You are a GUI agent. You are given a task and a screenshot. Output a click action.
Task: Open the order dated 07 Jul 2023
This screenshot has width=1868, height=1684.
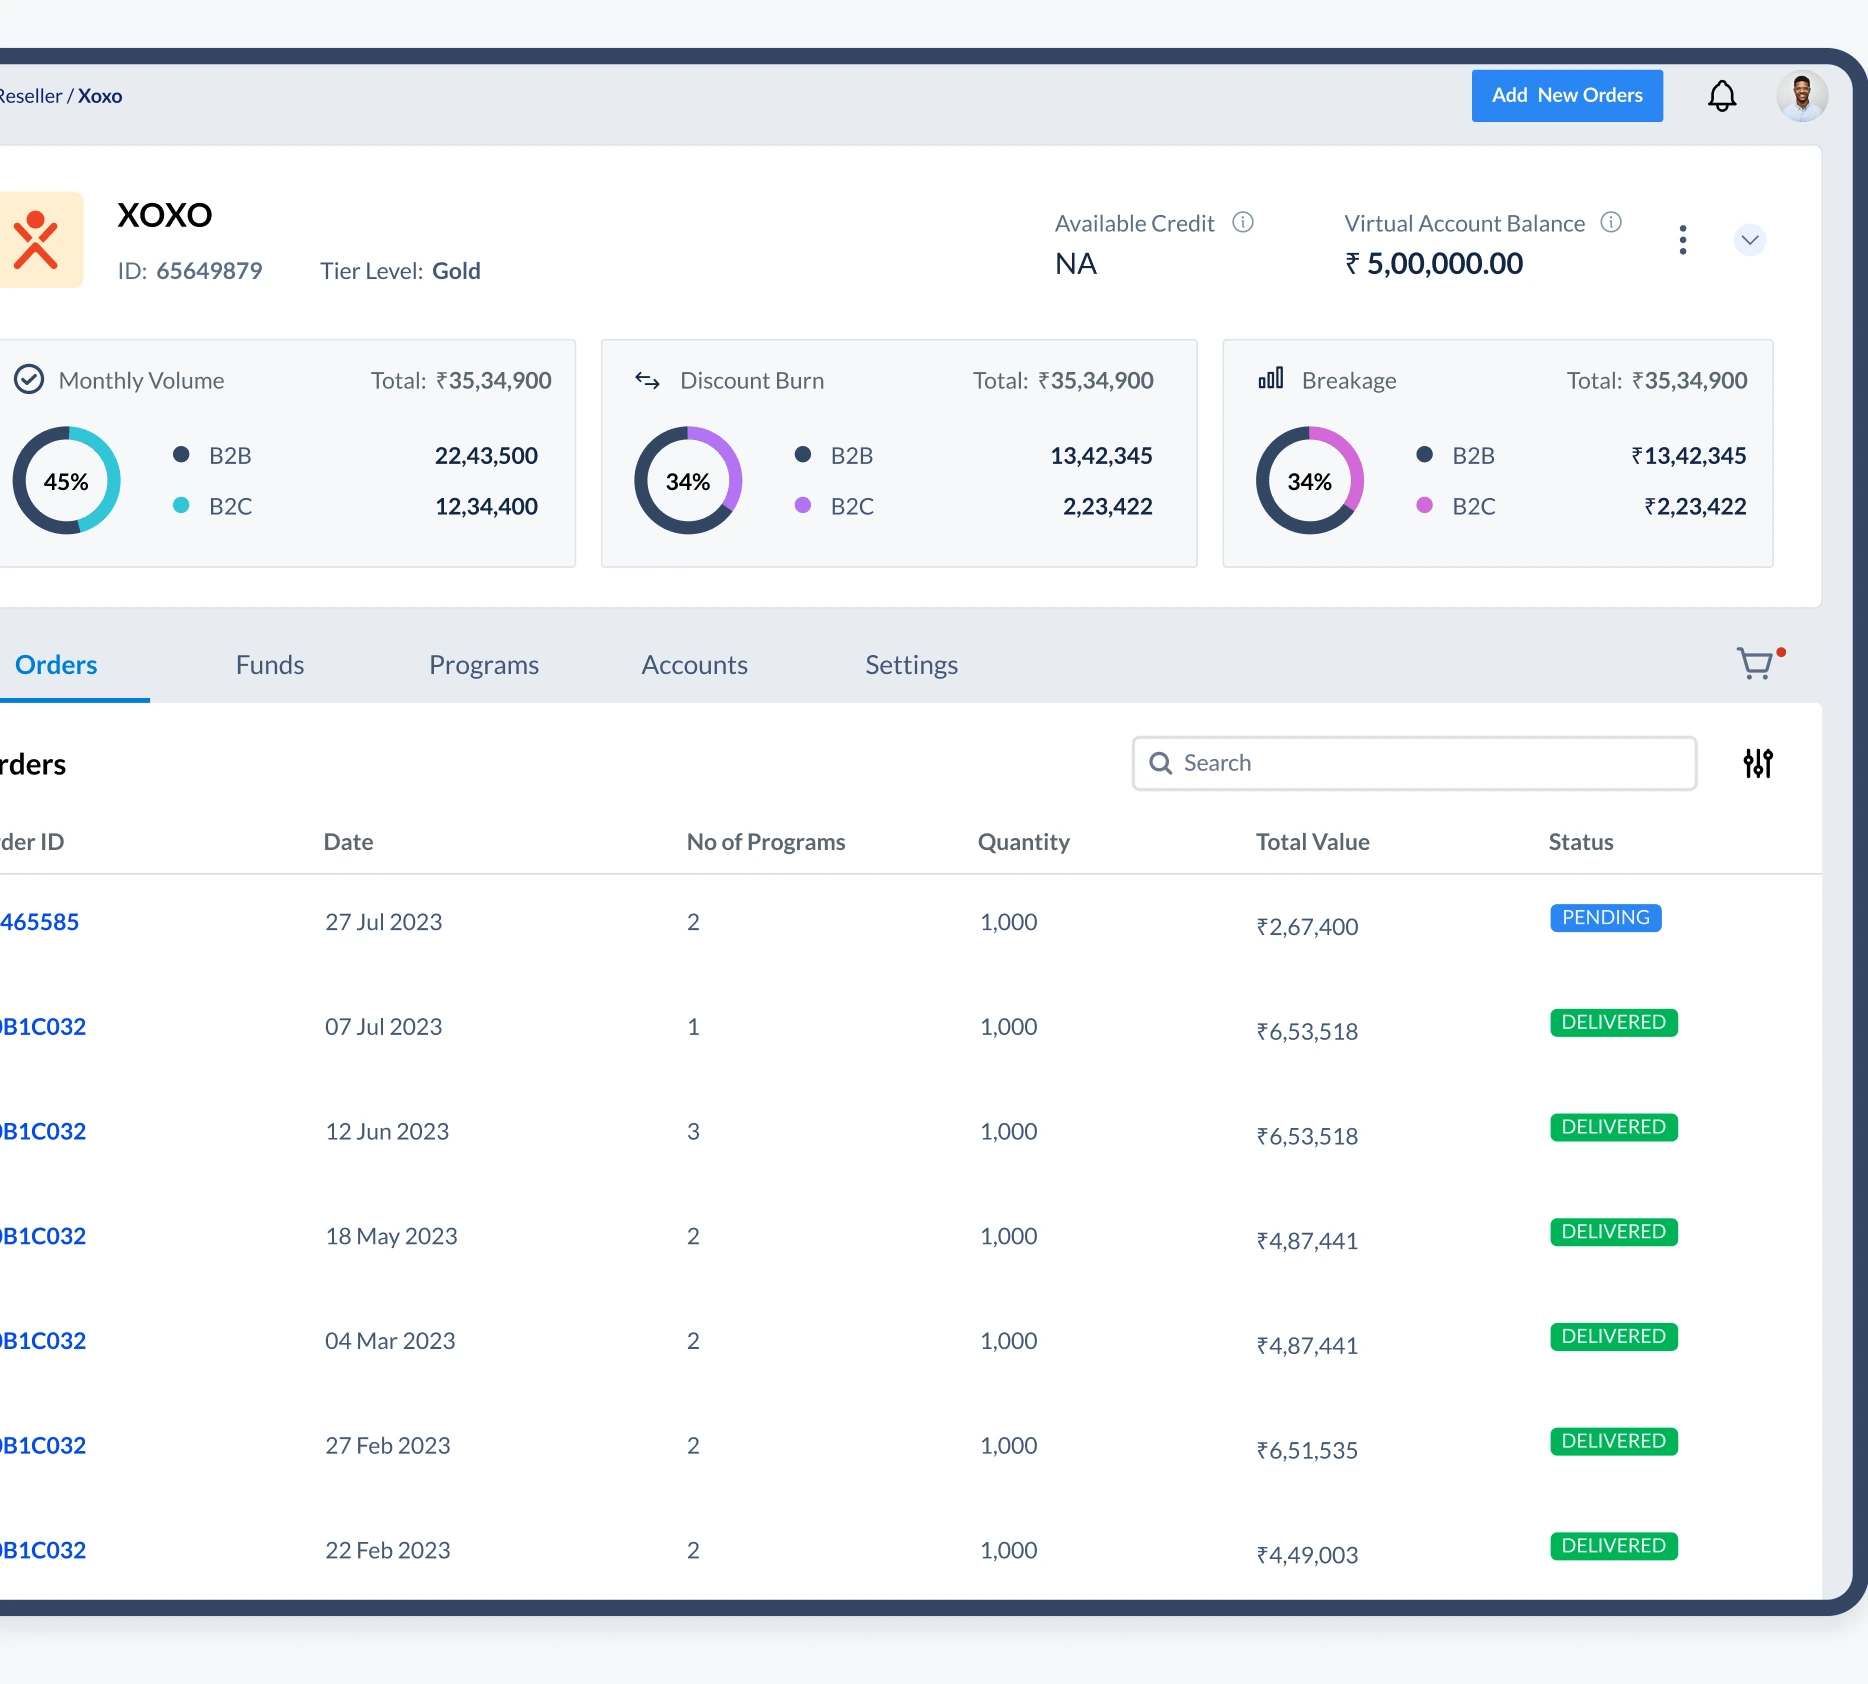point(43,1027)
